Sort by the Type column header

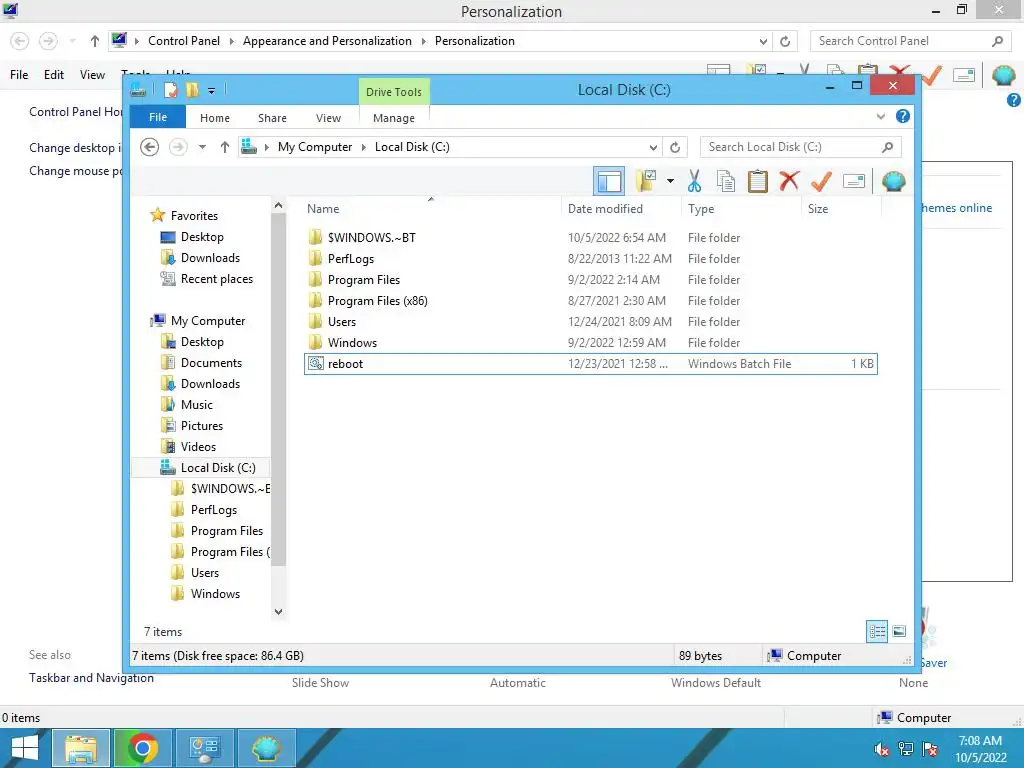click(x=741, y=209)
